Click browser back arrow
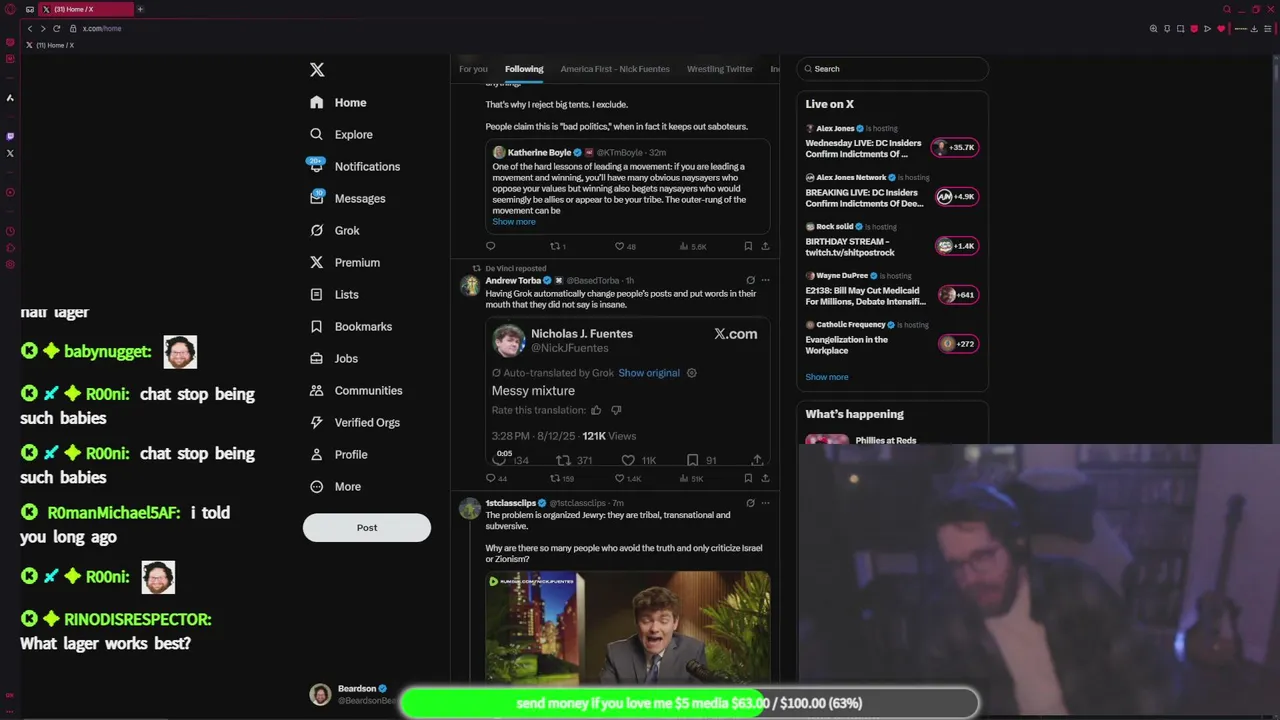The image size is (1280, 720). click(x=30, y=29)
